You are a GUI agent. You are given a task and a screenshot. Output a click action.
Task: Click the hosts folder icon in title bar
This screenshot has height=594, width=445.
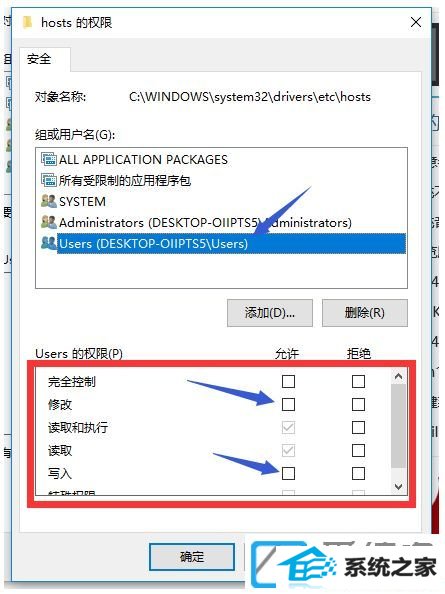pyautogui.click(x=27, y=22)
